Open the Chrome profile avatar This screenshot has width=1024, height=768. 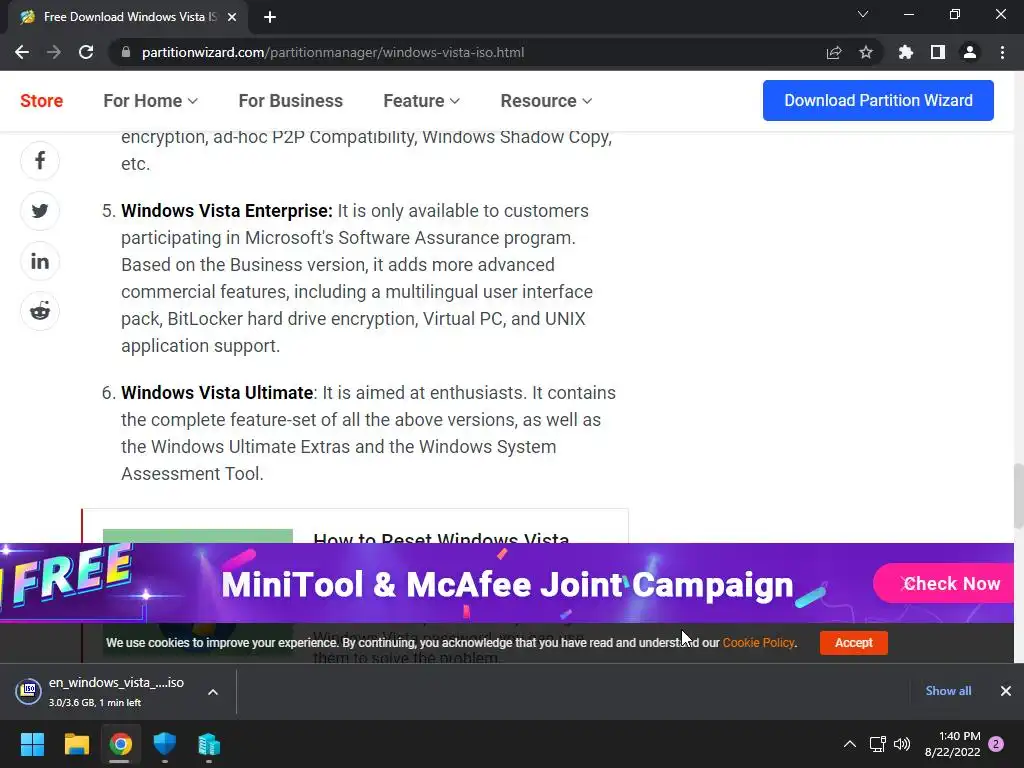coord(970,52)
